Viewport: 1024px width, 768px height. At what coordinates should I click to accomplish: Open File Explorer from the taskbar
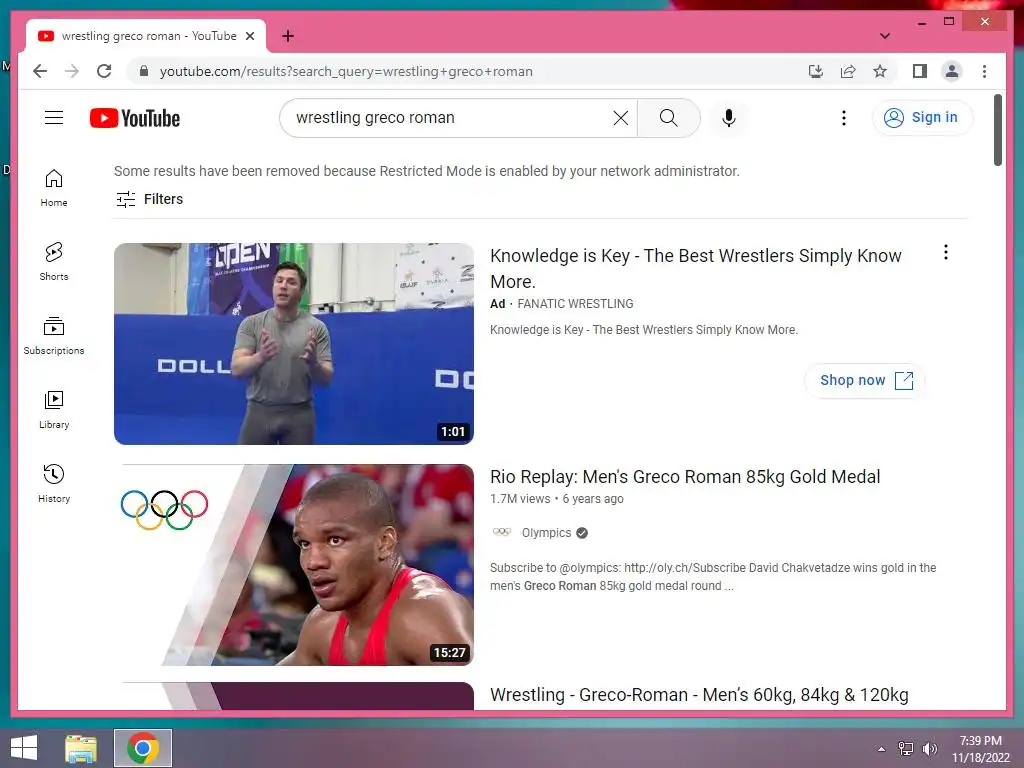point(81,748)
